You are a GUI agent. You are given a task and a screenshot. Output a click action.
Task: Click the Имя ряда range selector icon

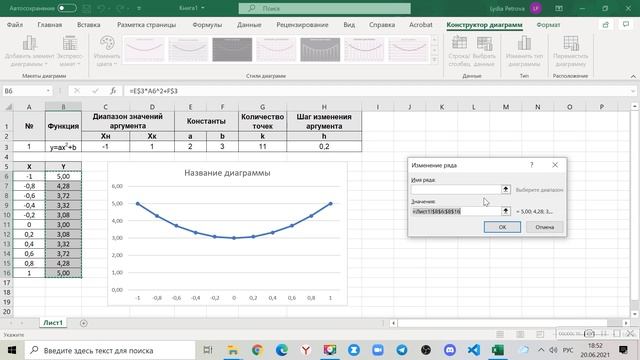506,189
